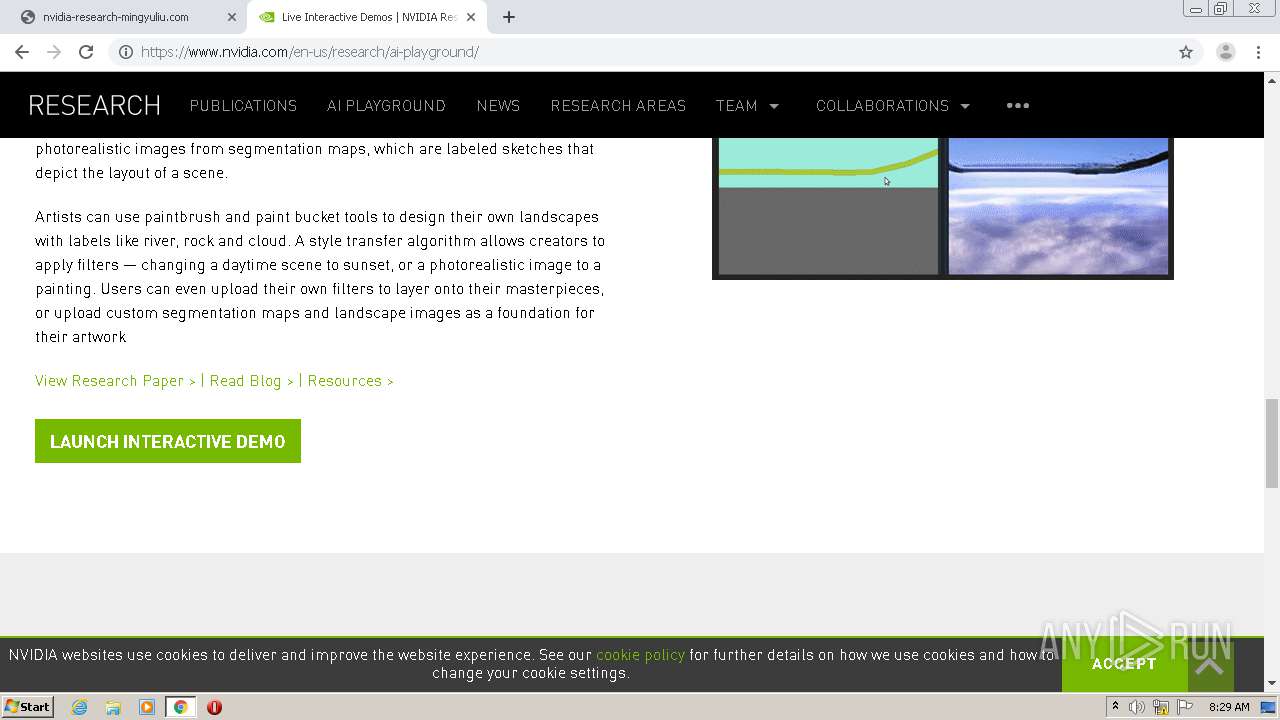Open the Resources link
Screen dimensions: 1280x720
350,381
